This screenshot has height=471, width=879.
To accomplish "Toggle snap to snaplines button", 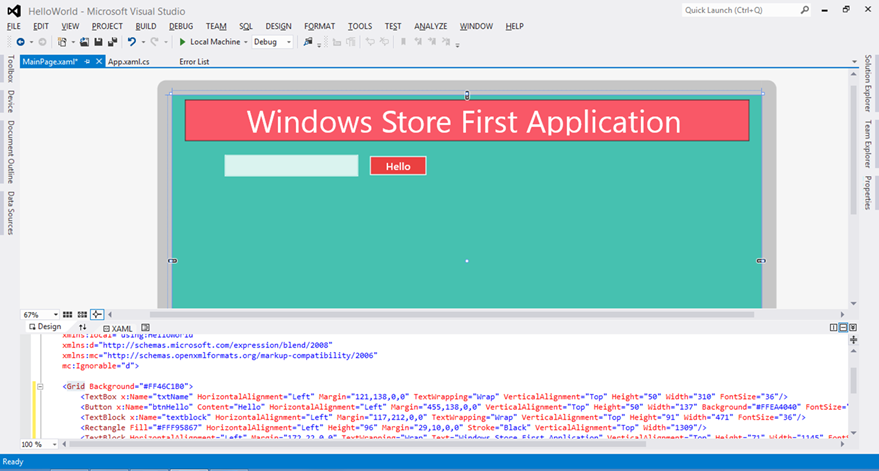I will [x=97, y=315].
